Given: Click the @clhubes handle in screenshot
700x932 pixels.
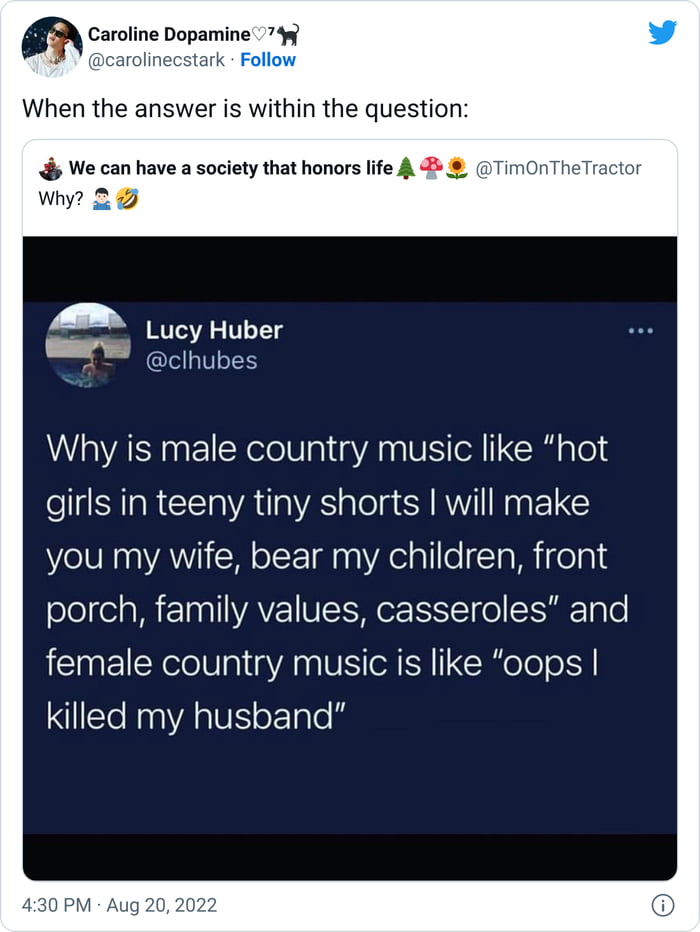Looking at the screenshot, I should (x=201, y=361).
